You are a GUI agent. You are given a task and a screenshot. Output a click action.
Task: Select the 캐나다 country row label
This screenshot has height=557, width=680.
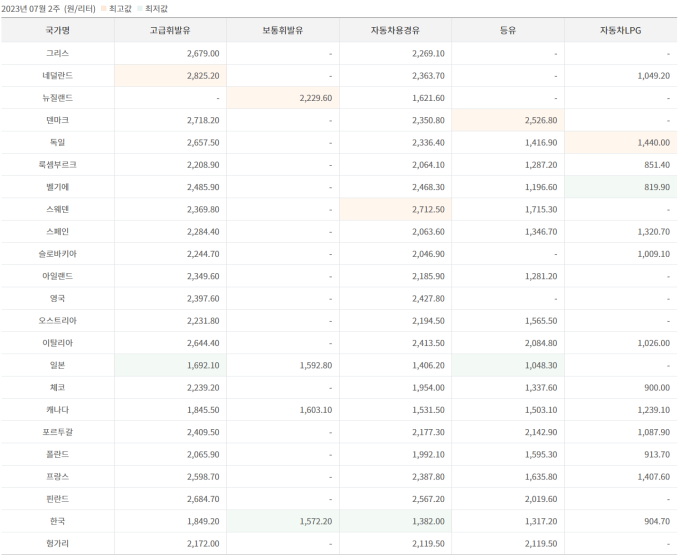coord(57,410)
